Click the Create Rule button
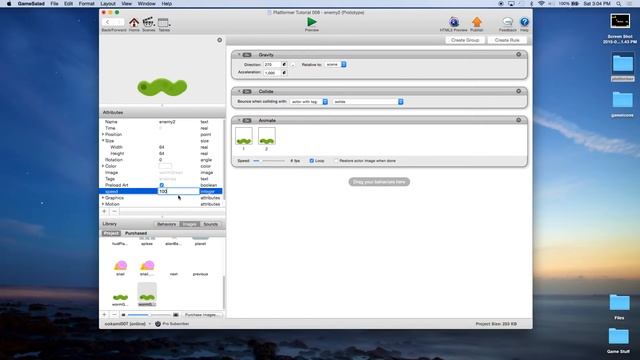Image resolution: width=640 pixels, height=360 pixels. [x=507, y=40]
